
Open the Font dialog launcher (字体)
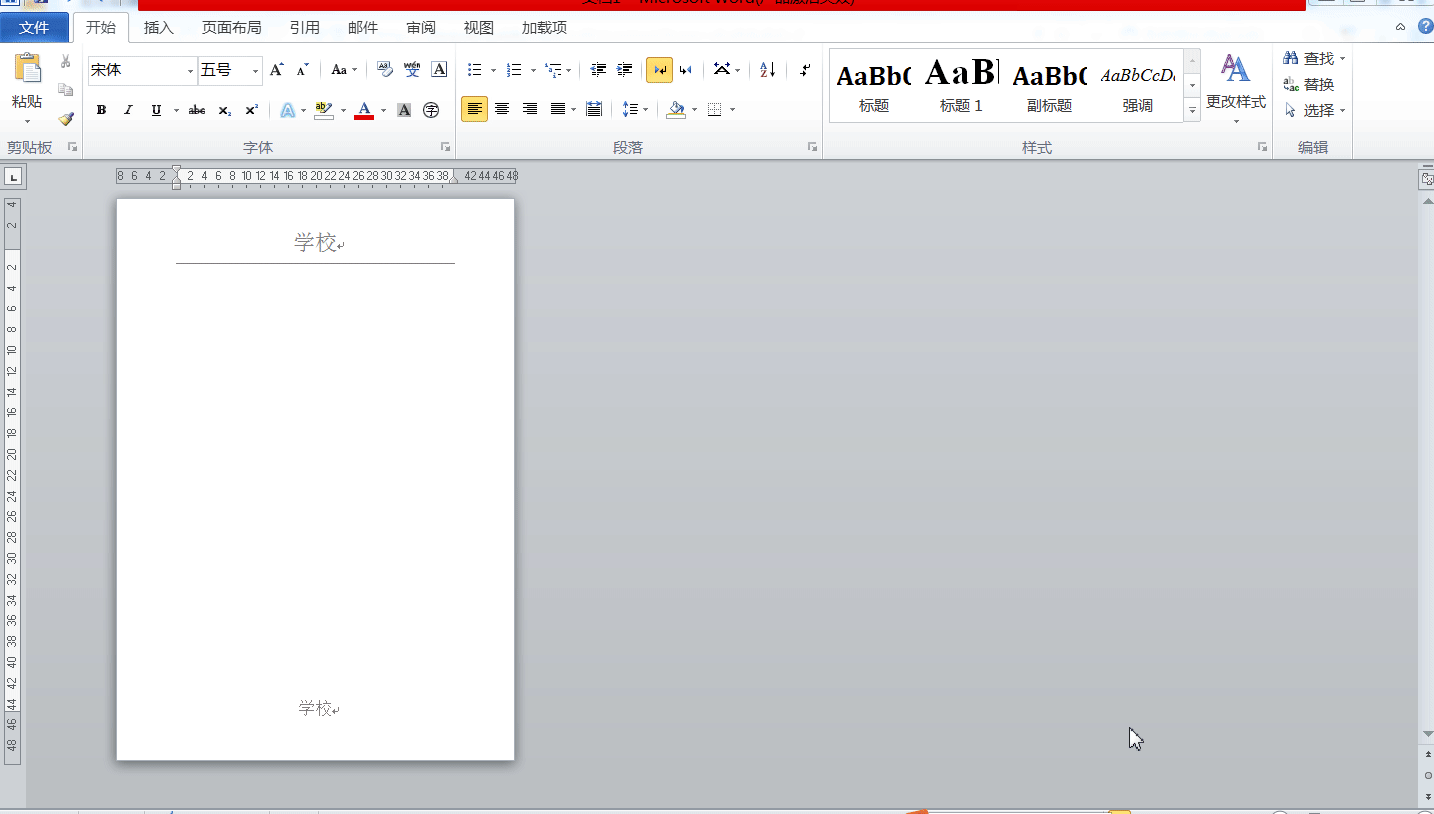[445, 147]
